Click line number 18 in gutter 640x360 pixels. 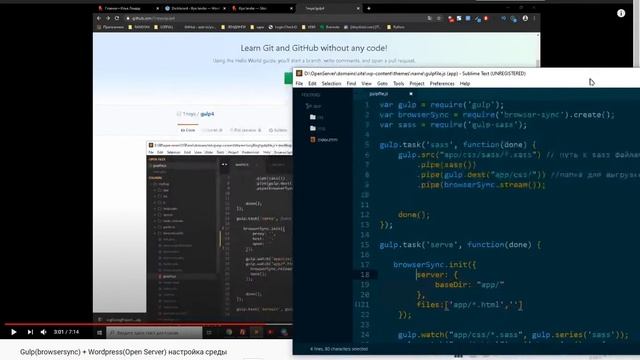point(365,275)
